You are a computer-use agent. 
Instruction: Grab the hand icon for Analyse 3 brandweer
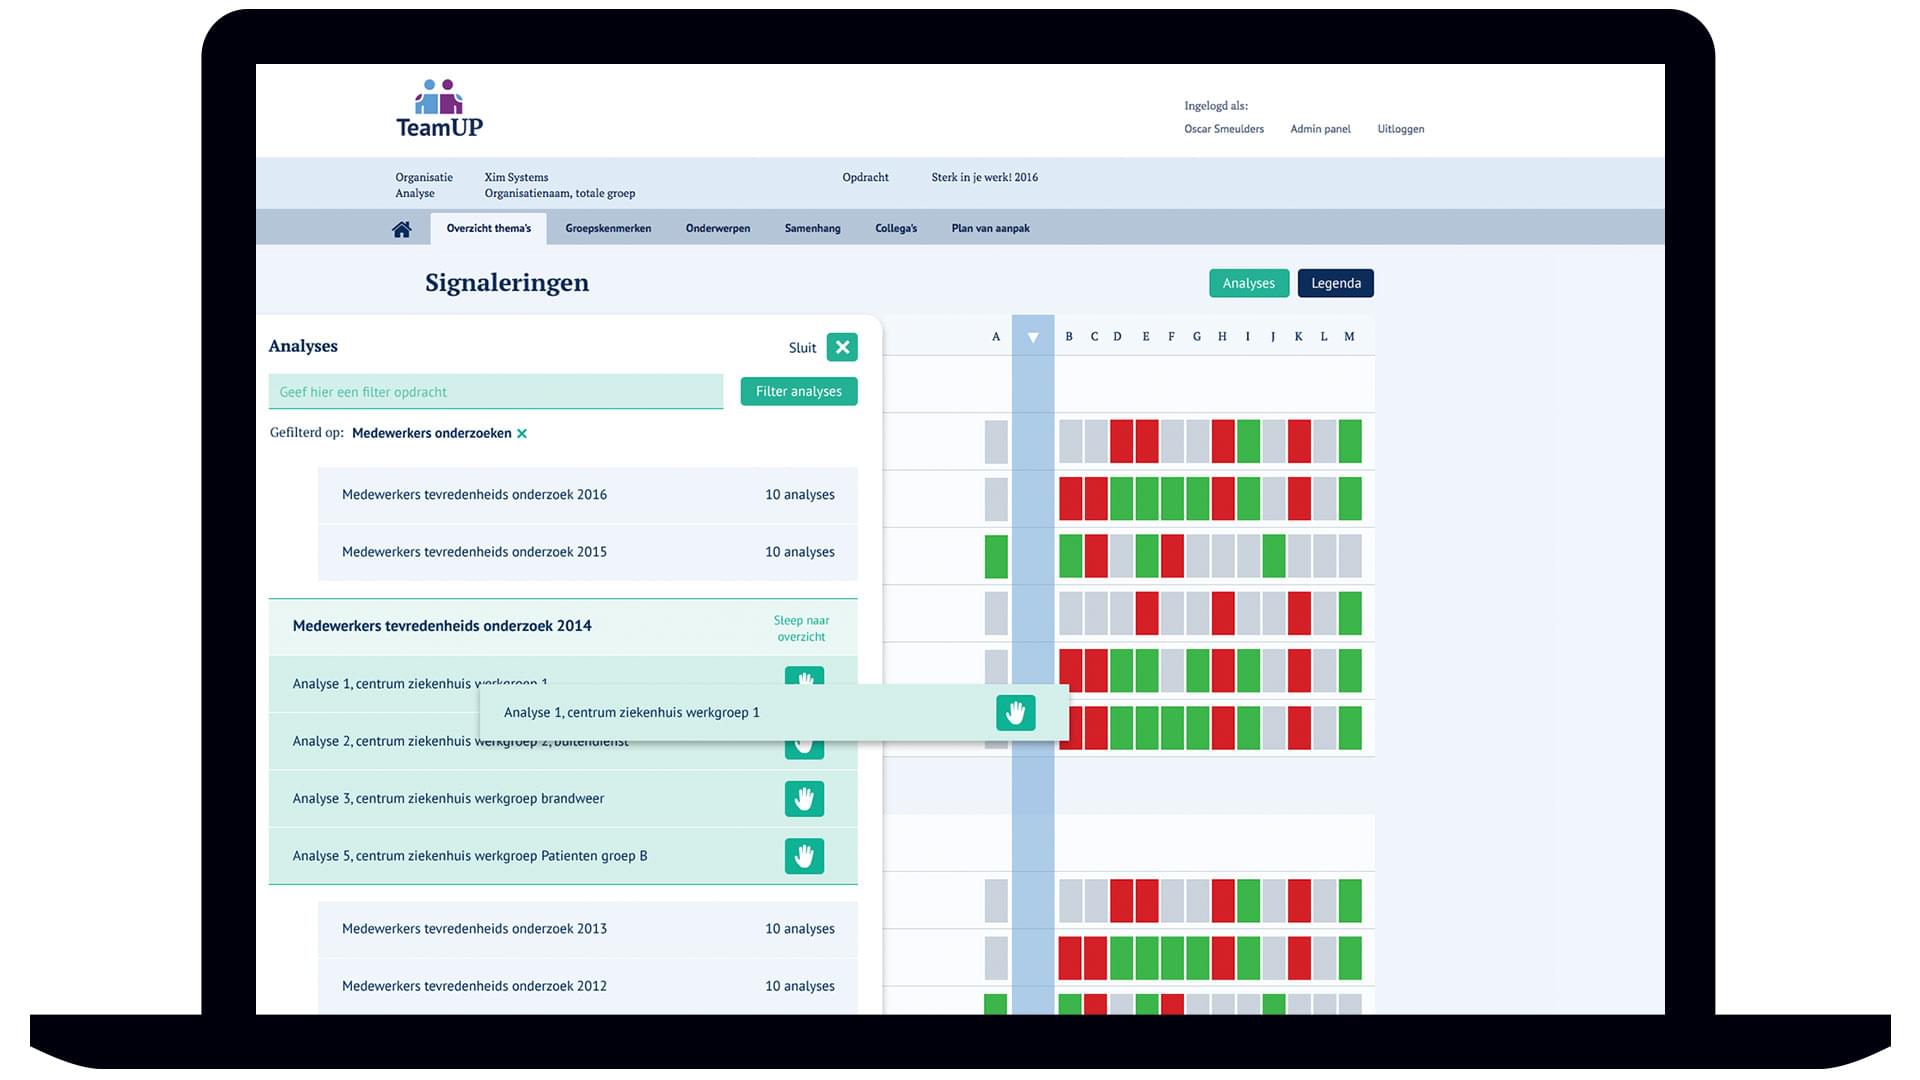(804, 799)
